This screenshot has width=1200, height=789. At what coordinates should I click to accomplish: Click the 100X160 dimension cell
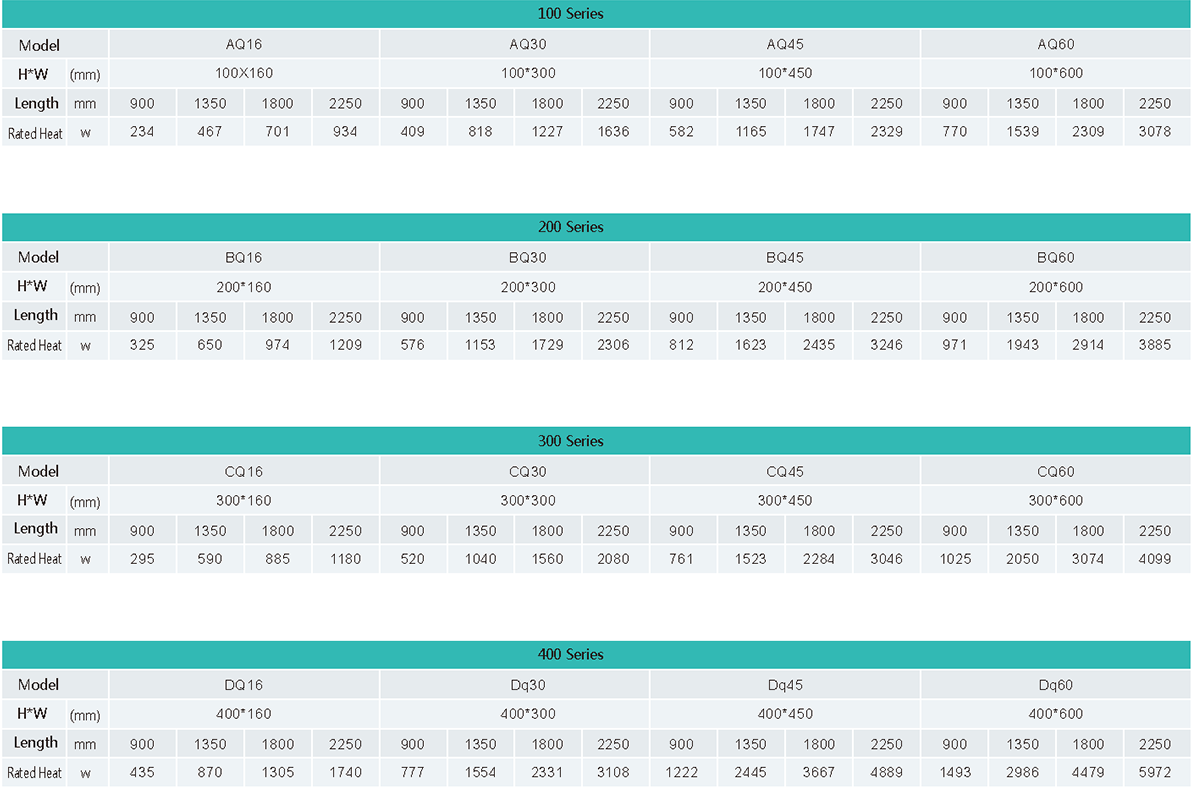pyautogui.click(x=244, y=73)
